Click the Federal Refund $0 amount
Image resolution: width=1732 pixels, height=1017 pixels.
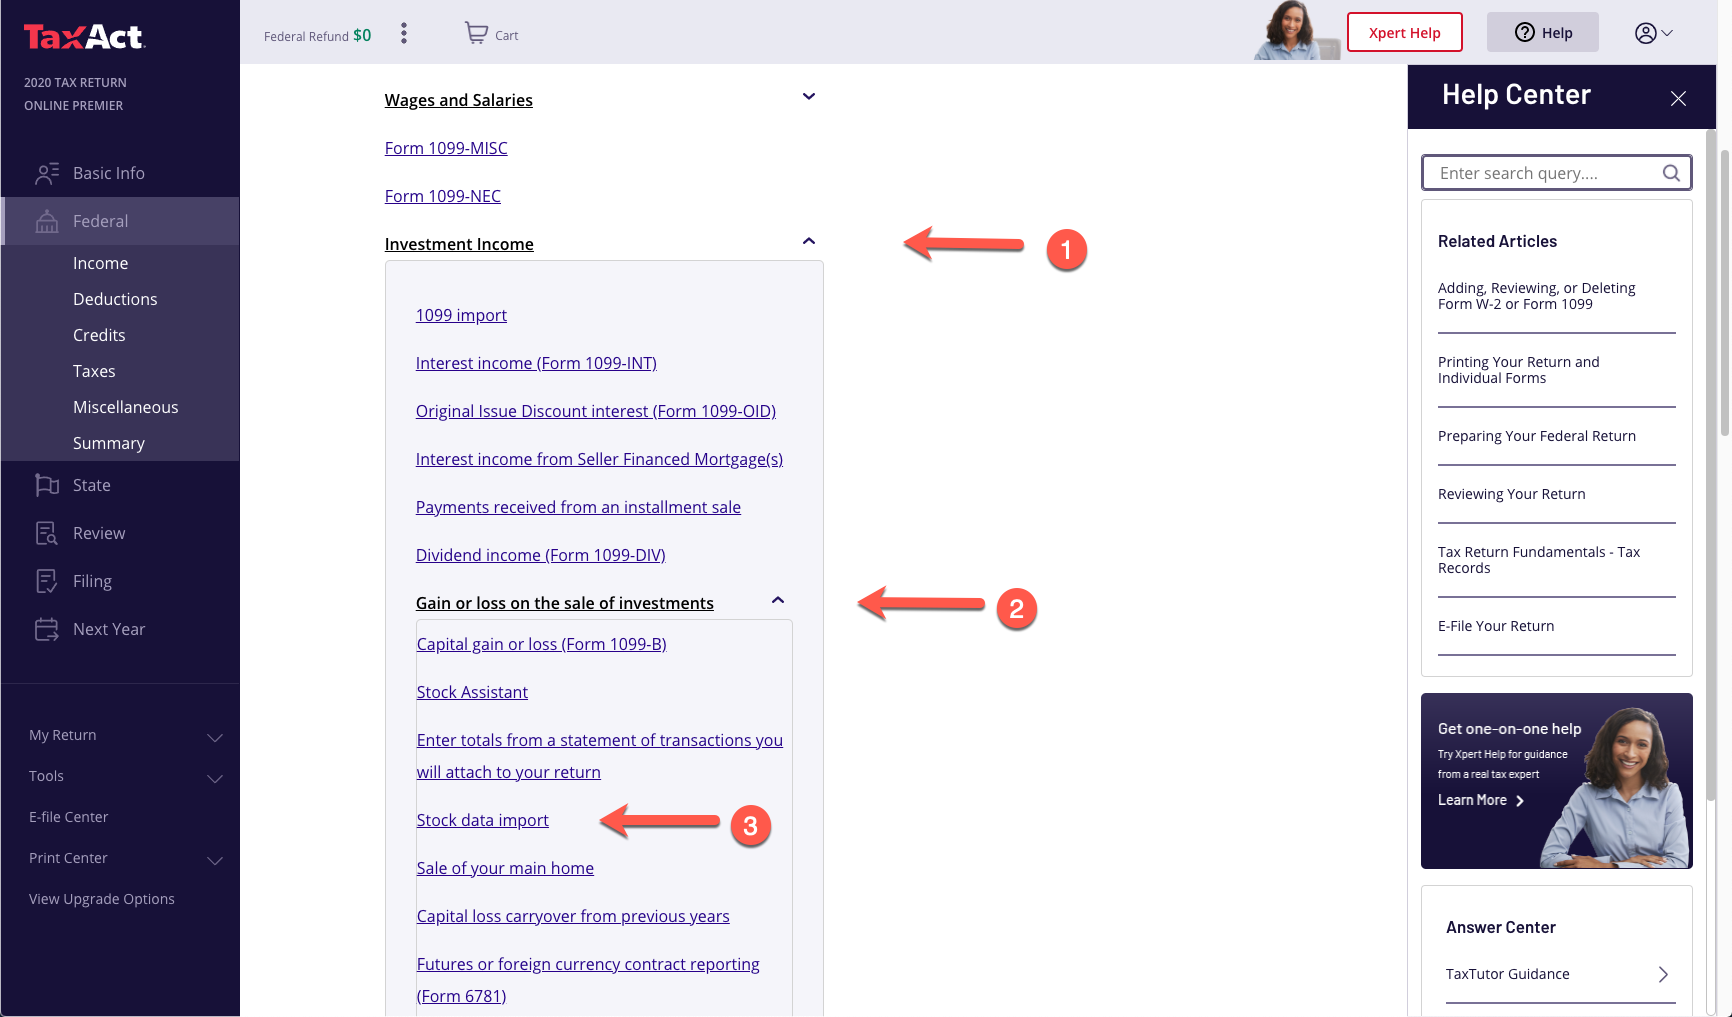(362, 35)
